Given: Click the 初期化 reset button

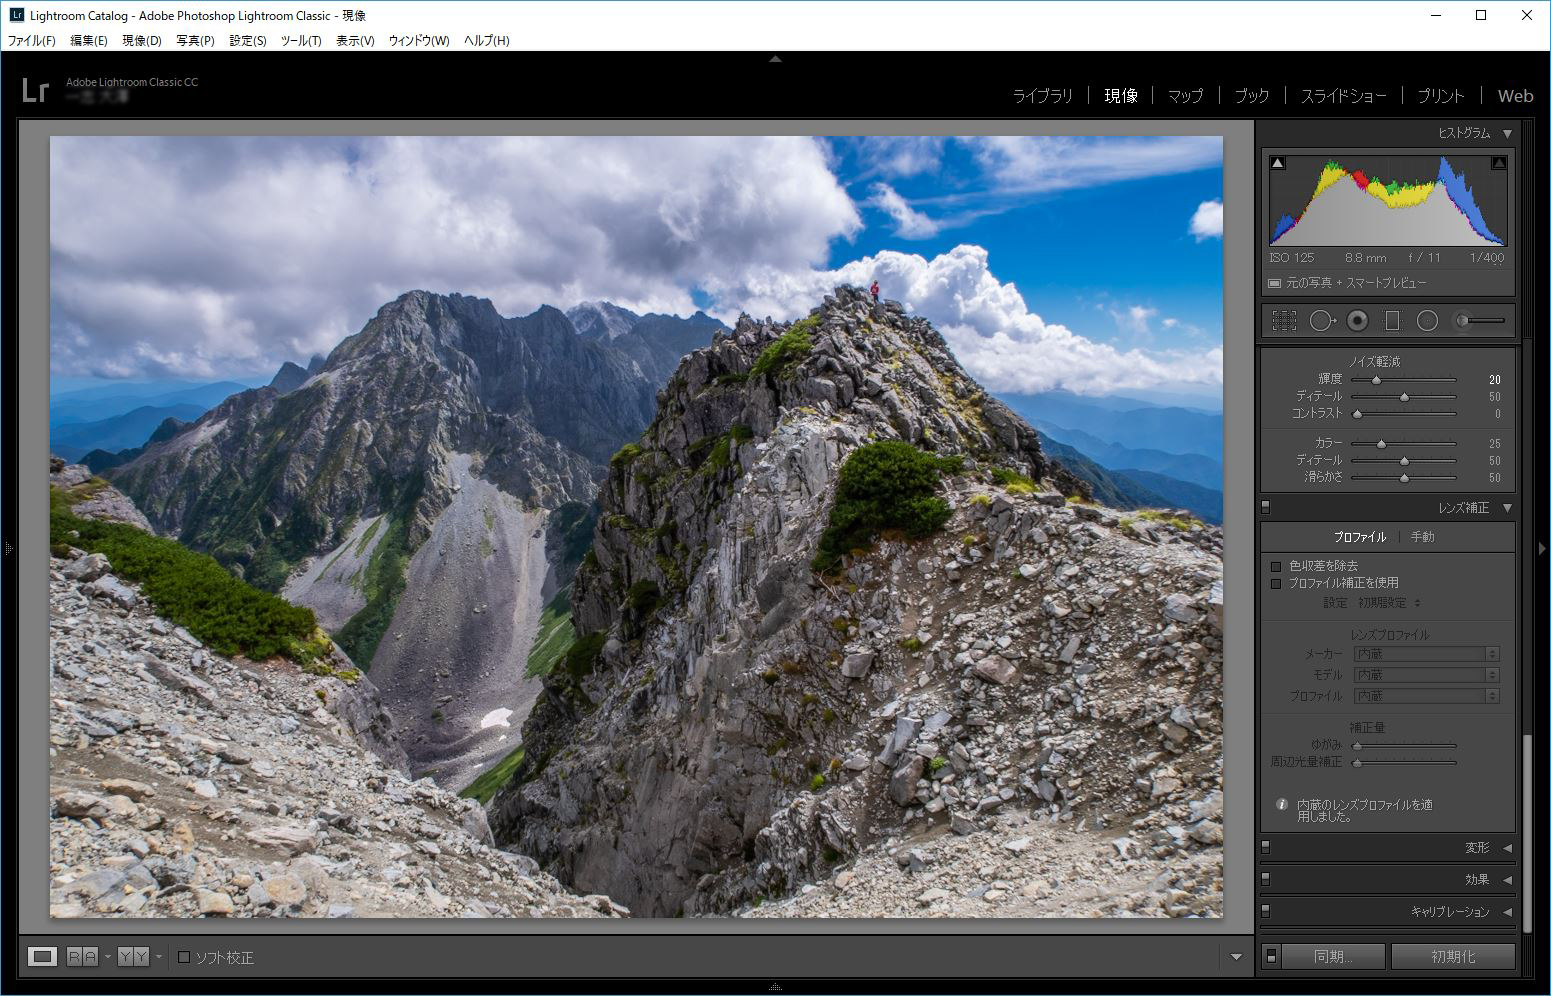Looking at the screenshot, I should click(1453, 957).
